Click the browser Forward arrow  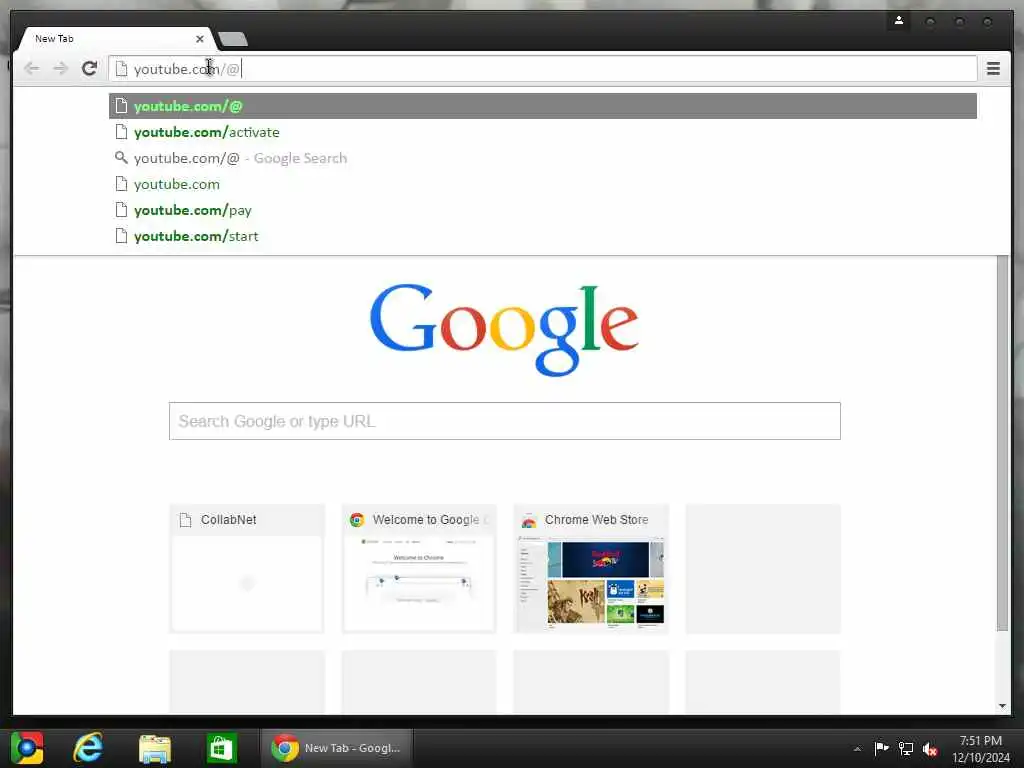click(x=61, y=68)
